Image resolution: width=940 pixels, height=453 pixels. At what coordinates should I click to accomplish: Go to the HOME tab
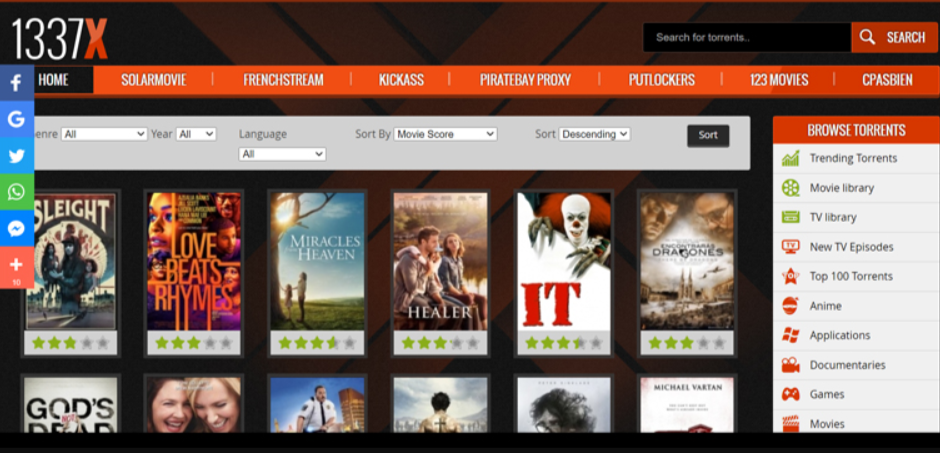(53, 80)
